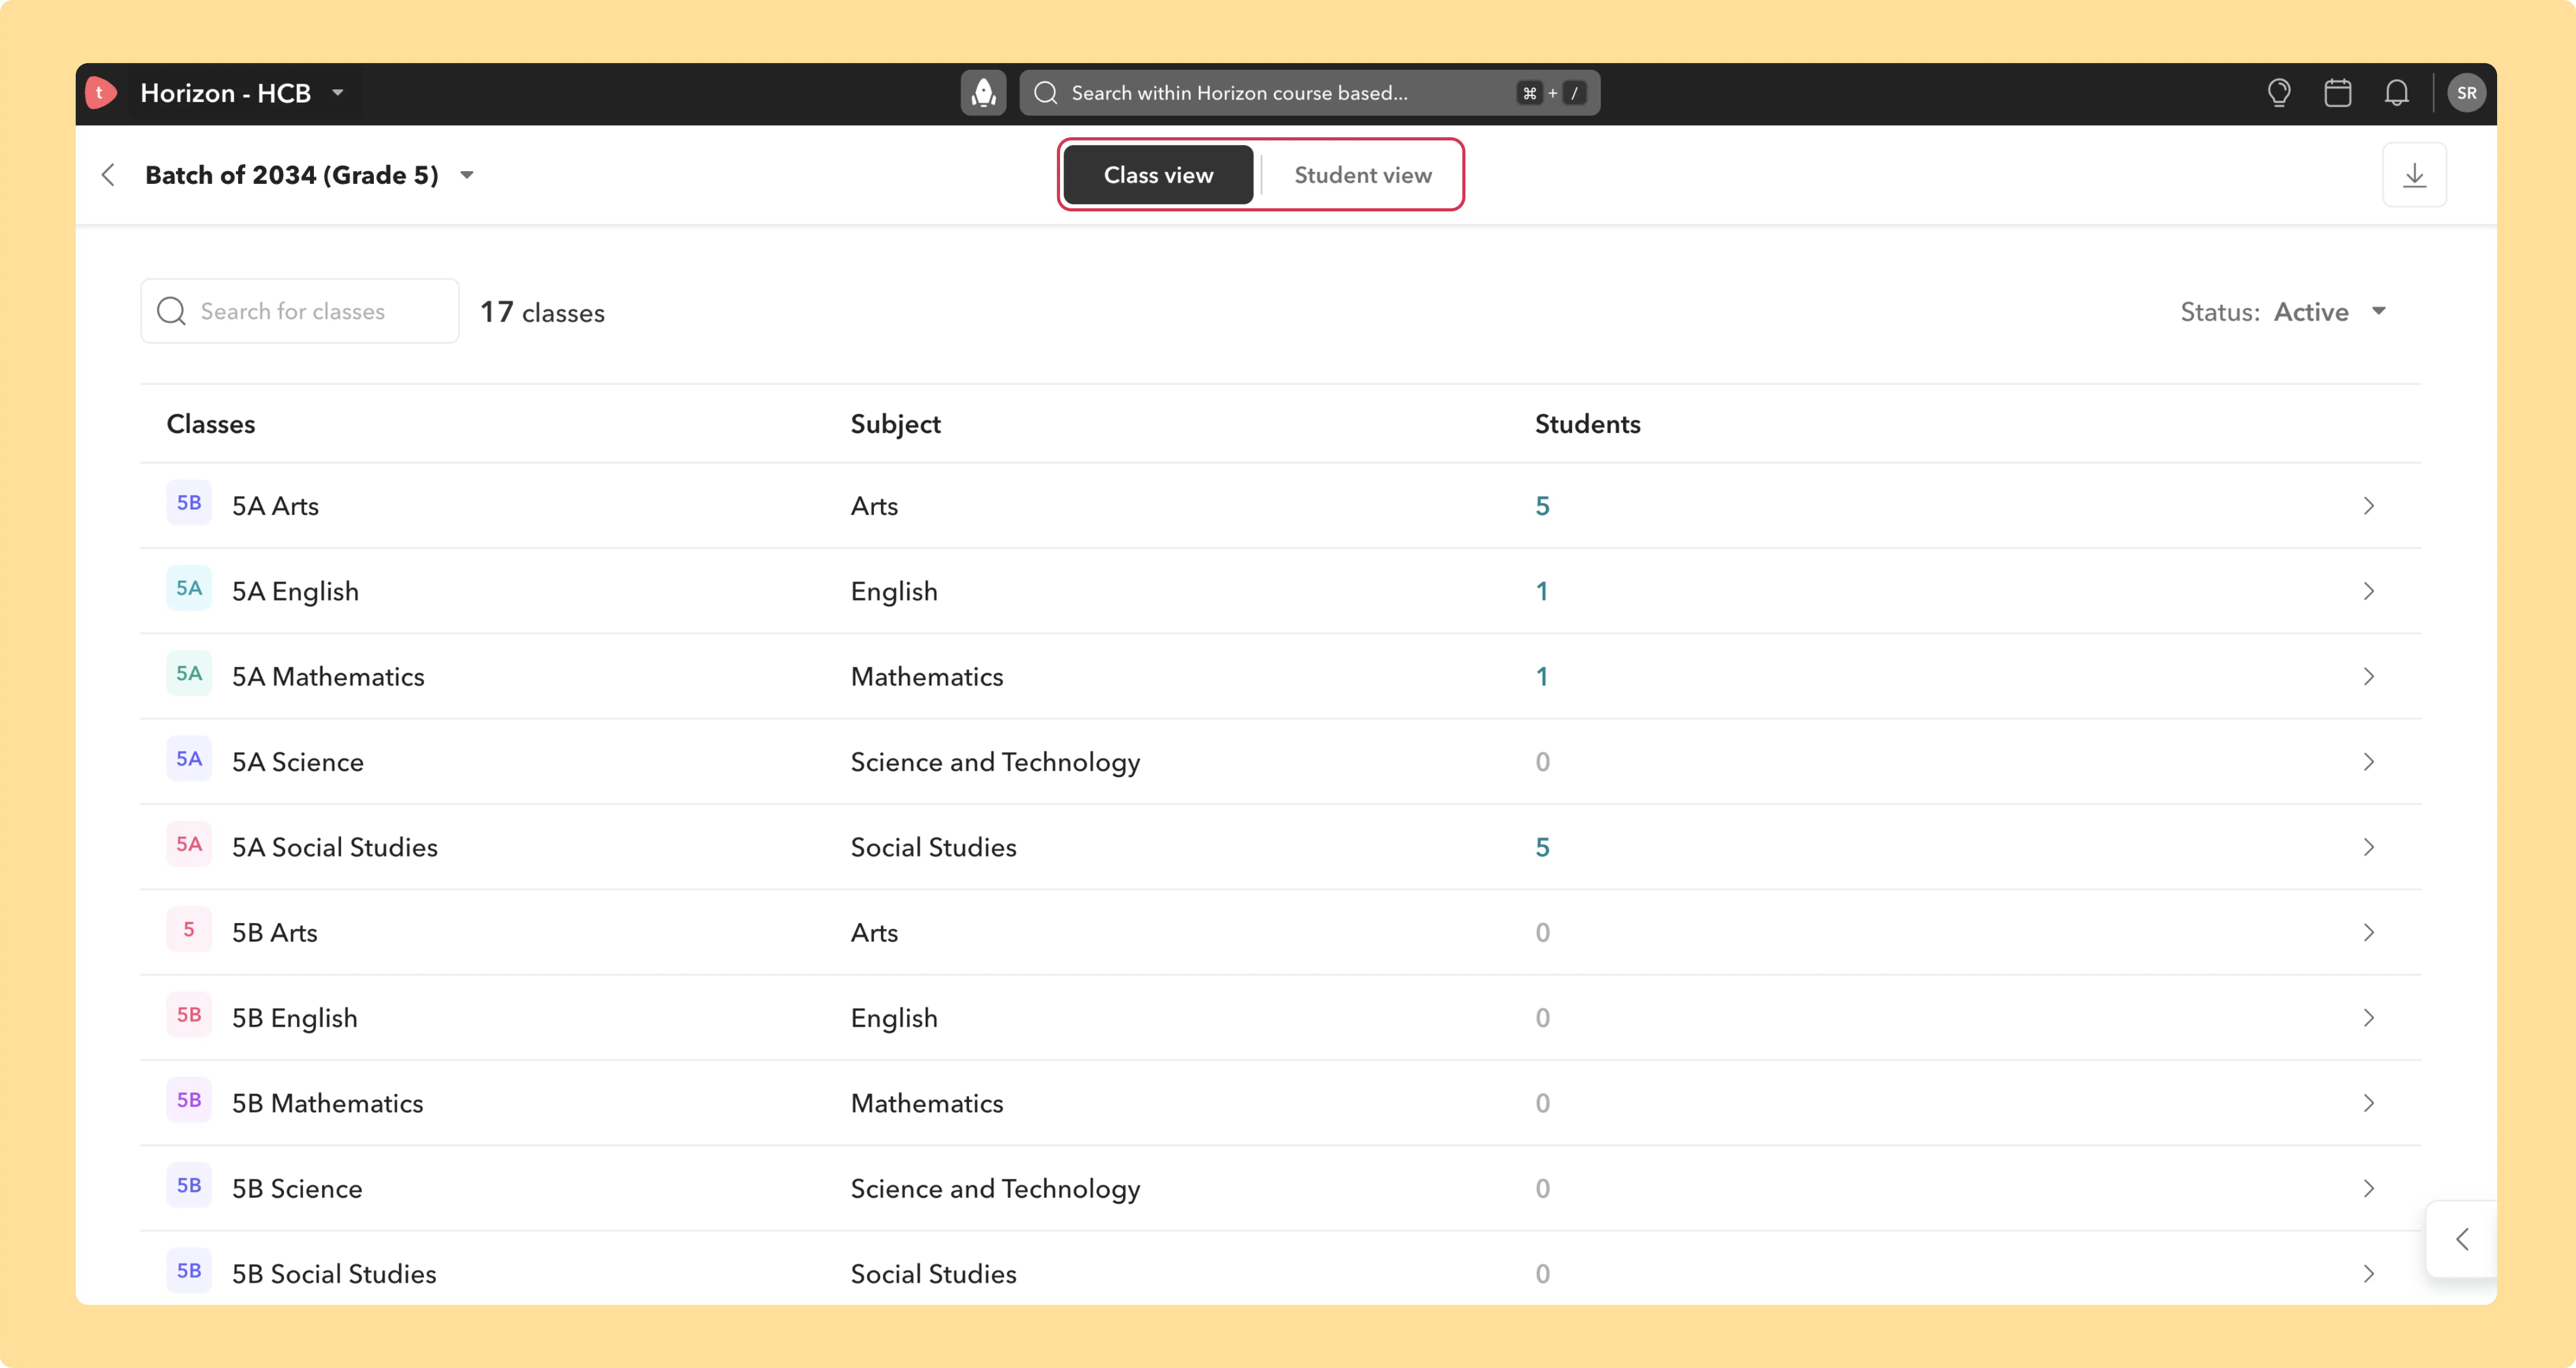Click the 5B badge beside 5A Arts
This screenshot has height=1368, width=2576.
click(x=189, y=503)
